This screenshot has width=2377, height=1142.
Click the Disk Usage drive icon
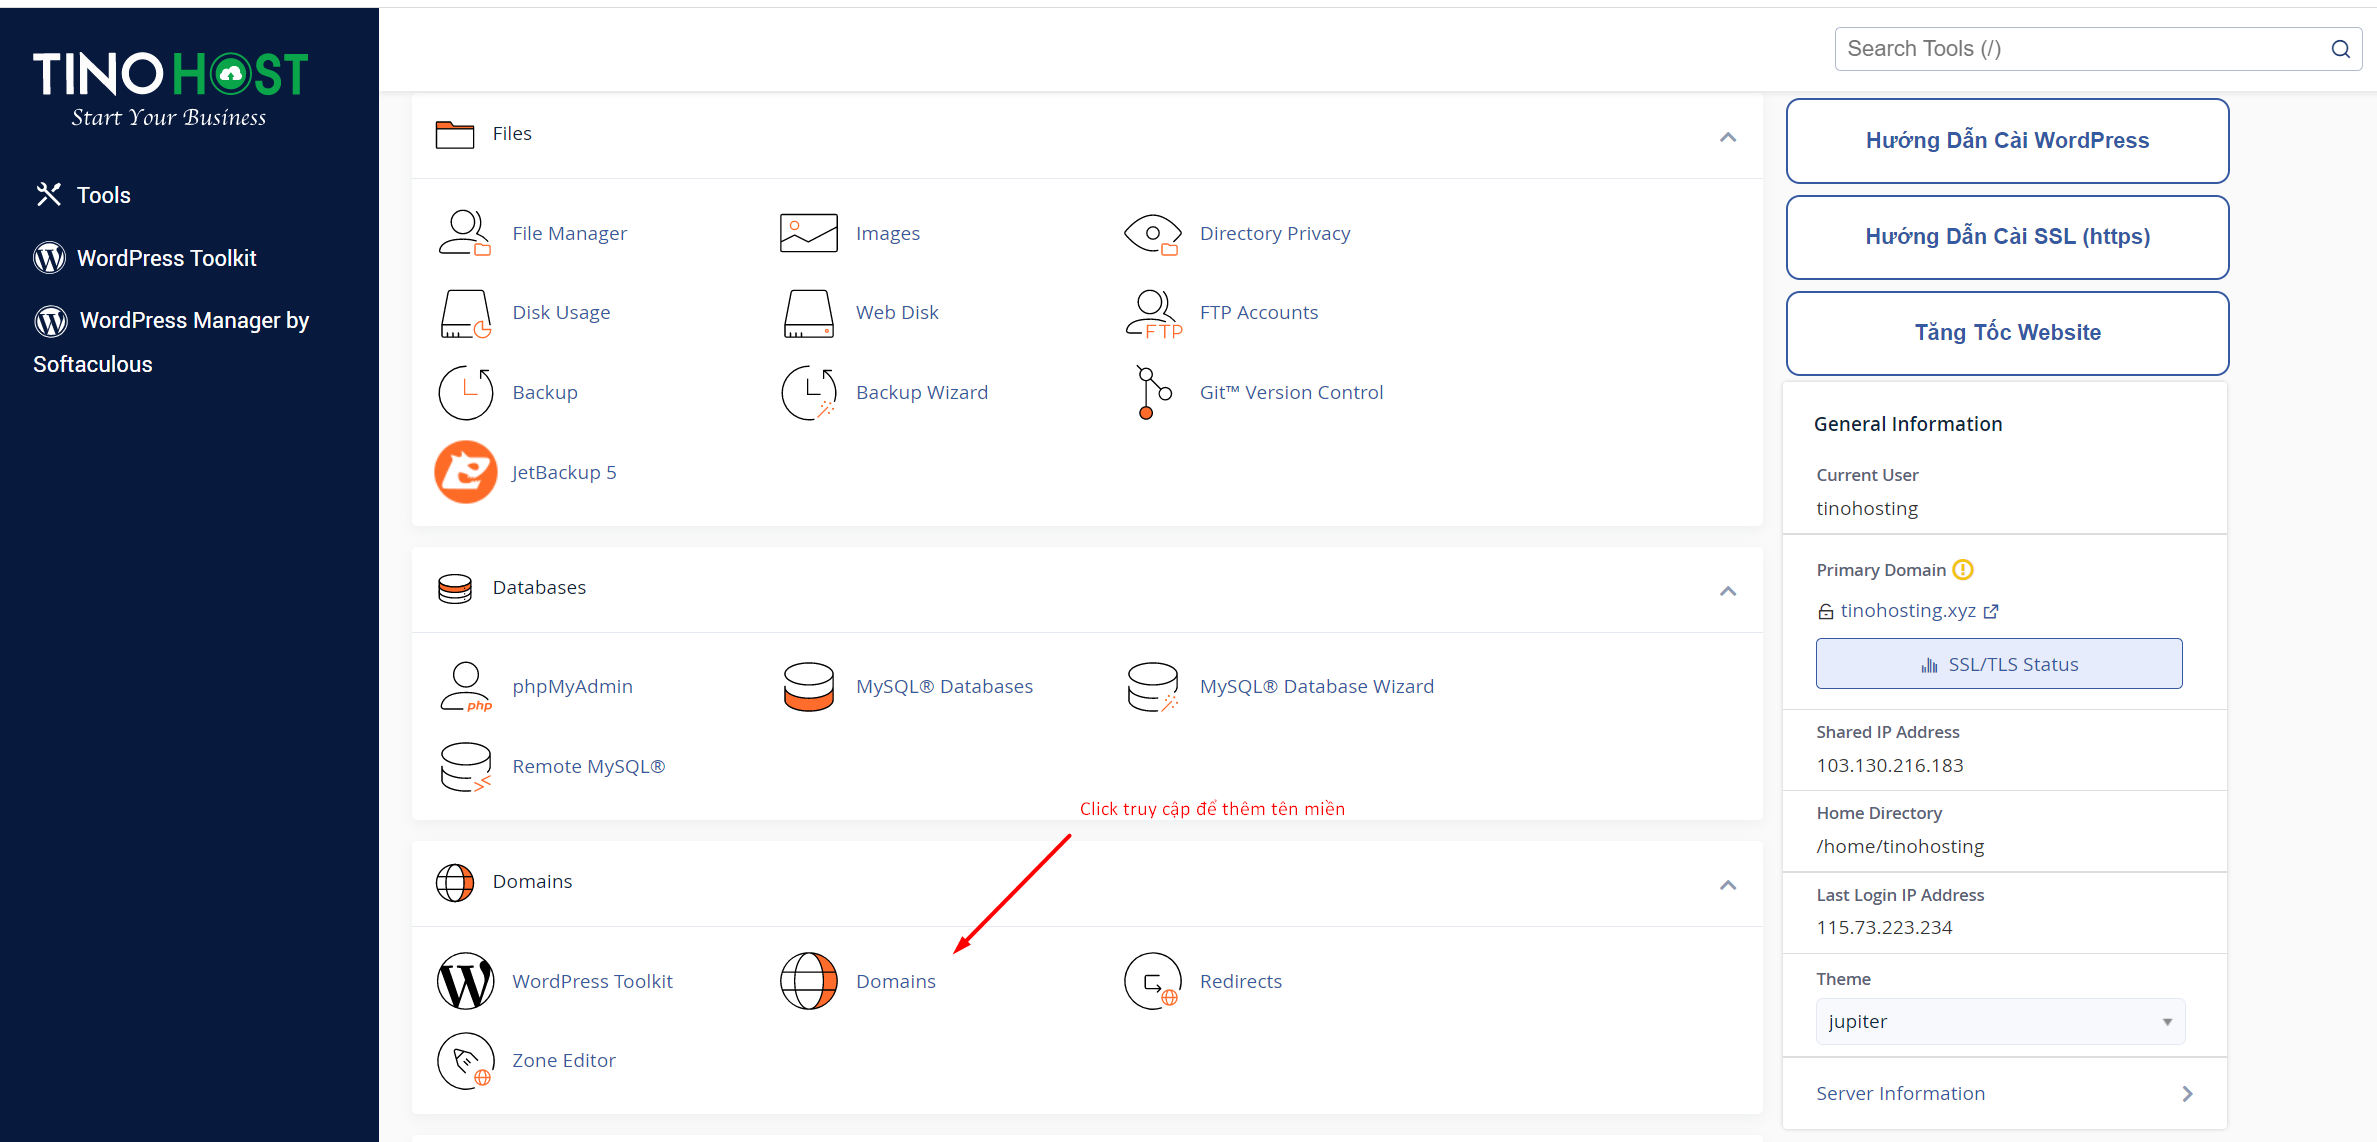pyautogui.click(x=465, y=313)
